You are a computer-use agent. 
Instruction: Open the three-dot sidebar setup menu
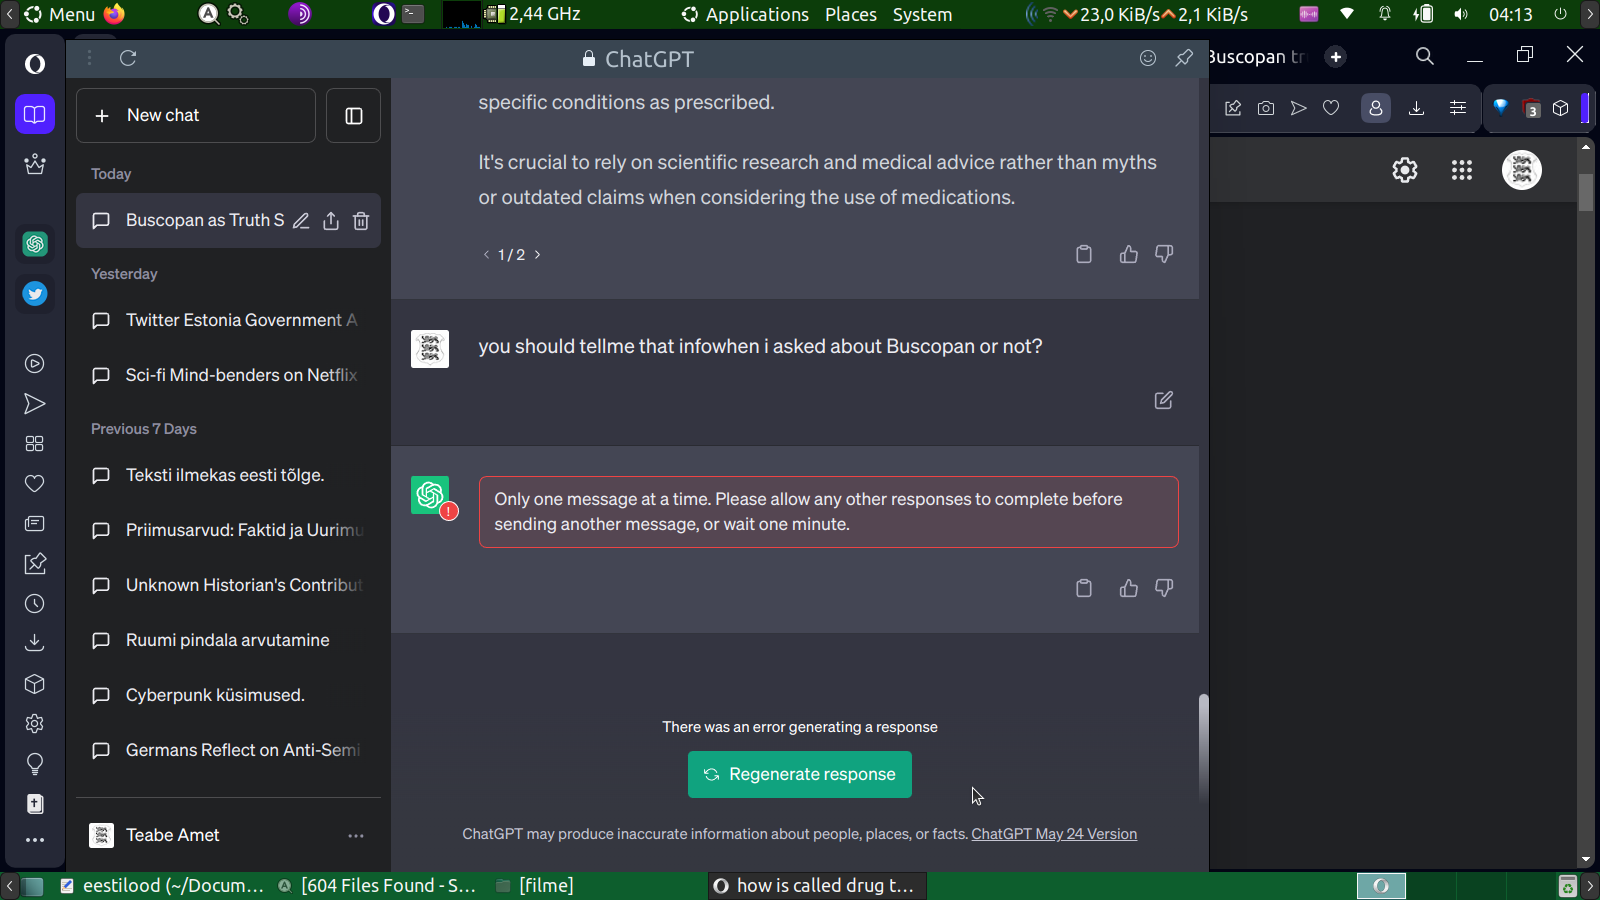[35, 840]
